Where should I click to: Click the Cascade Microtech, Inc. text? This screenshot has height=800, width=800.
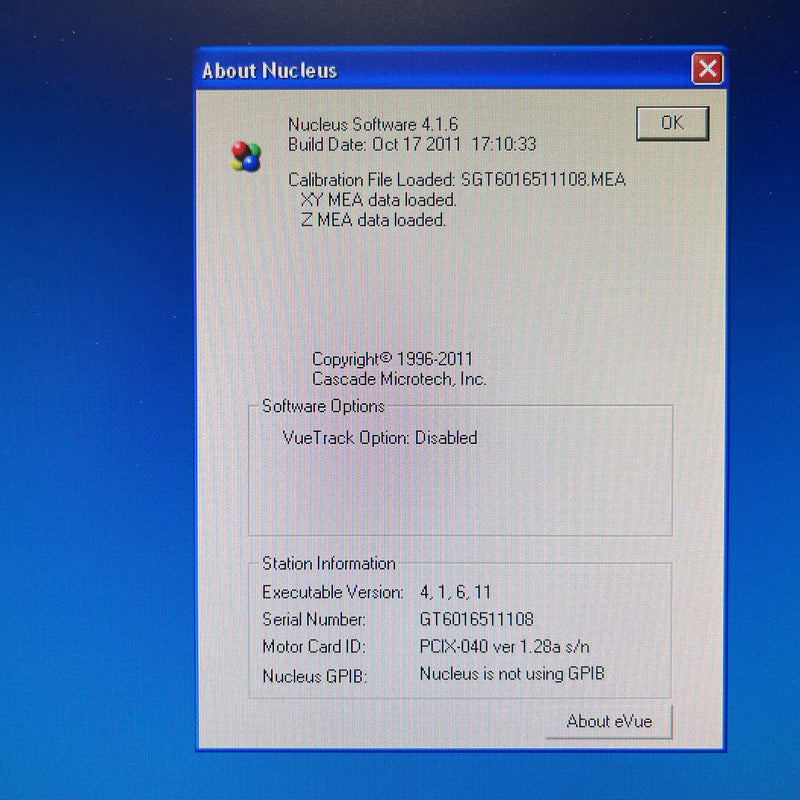pyautogui.click(x=399, y=379)
